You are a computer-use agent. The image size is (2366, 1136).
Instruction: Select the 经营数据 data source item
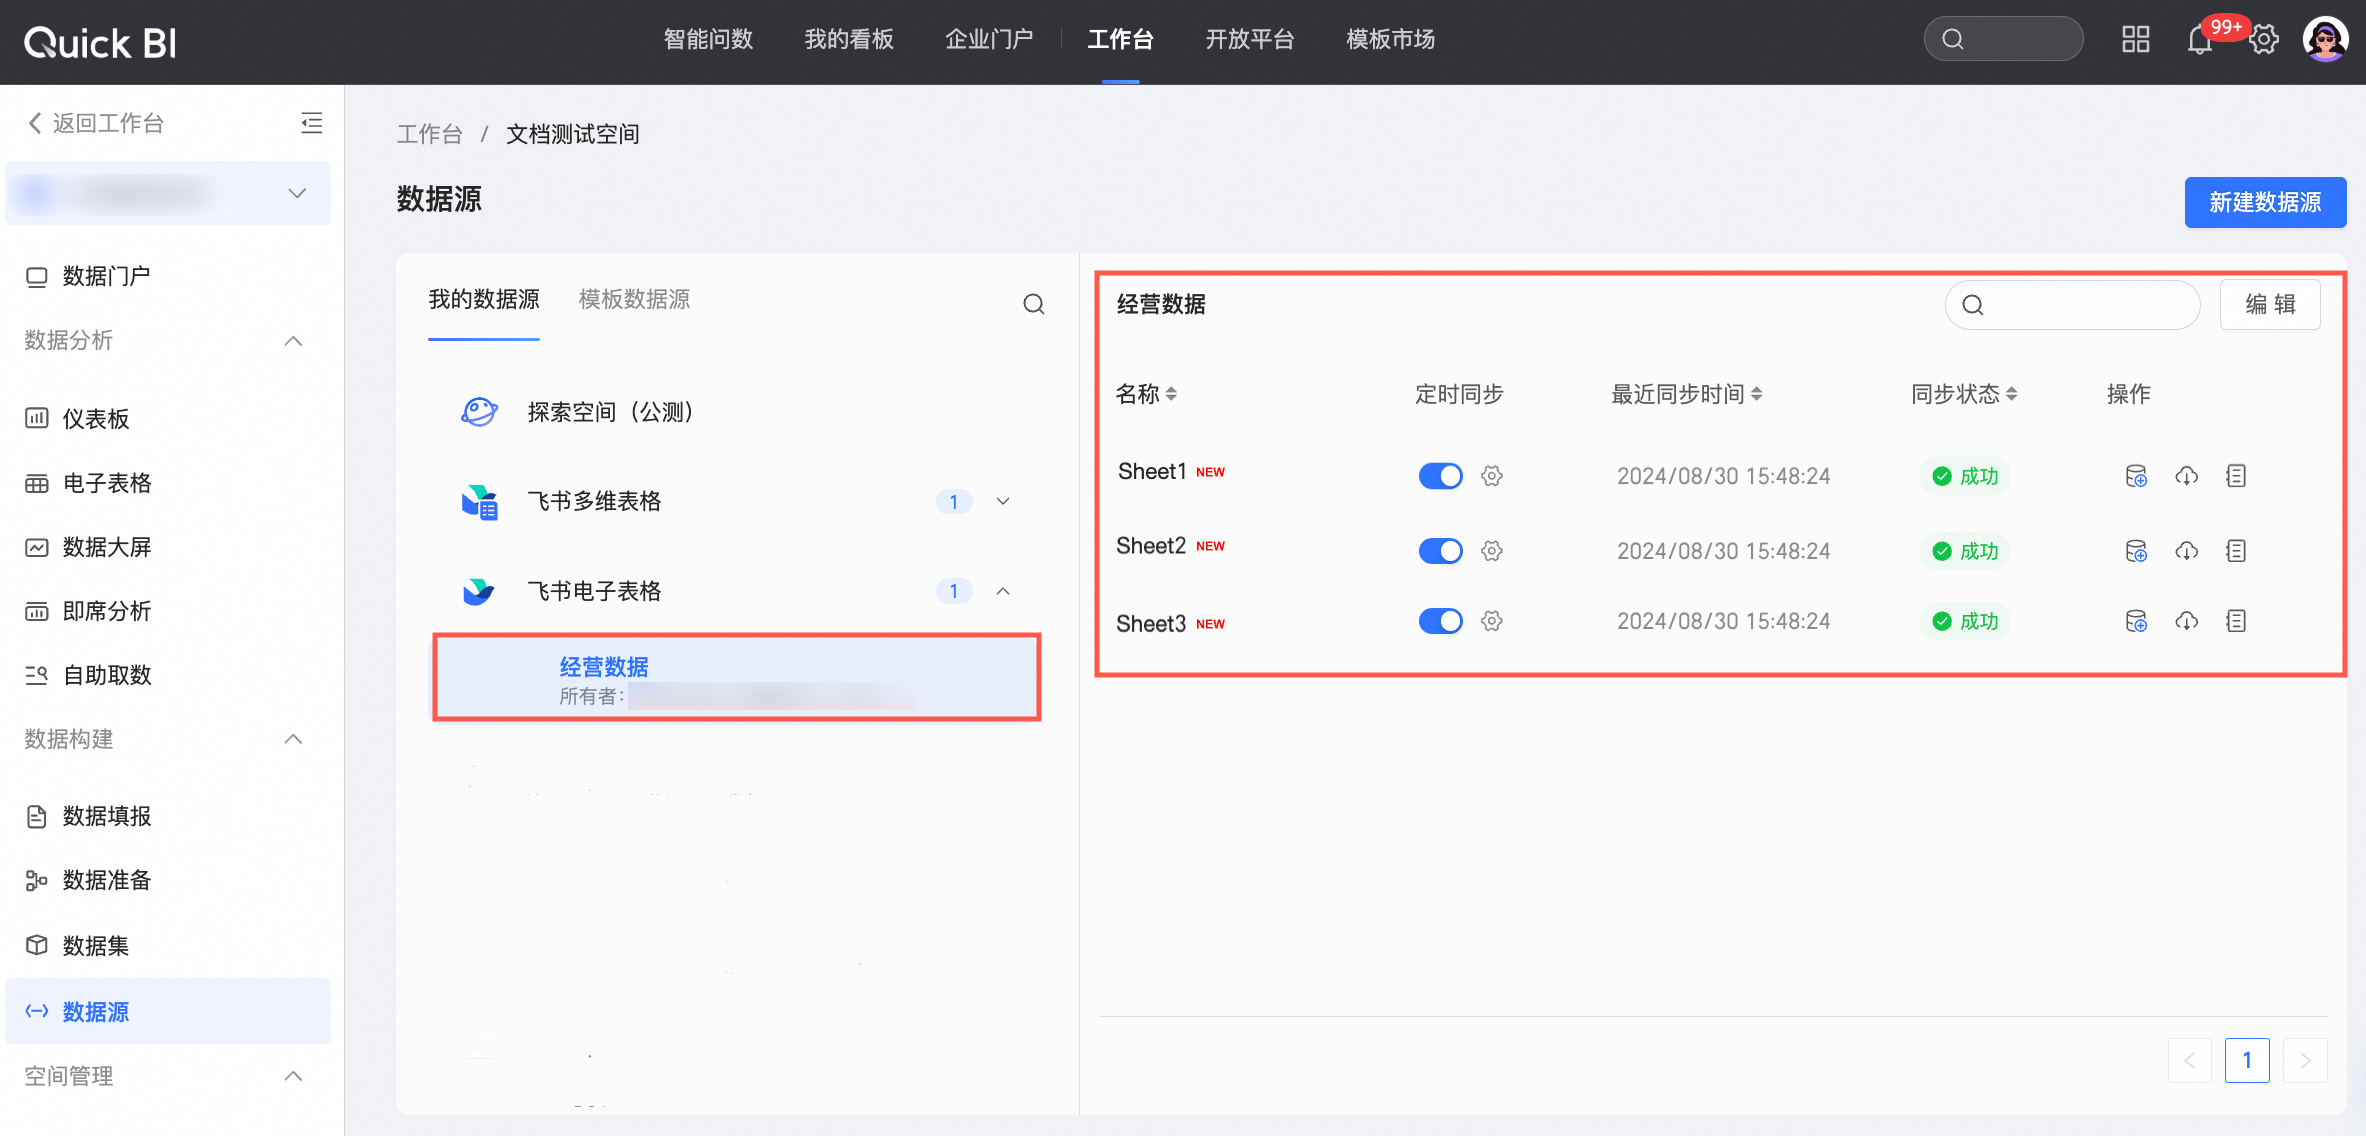coord(737,678)
